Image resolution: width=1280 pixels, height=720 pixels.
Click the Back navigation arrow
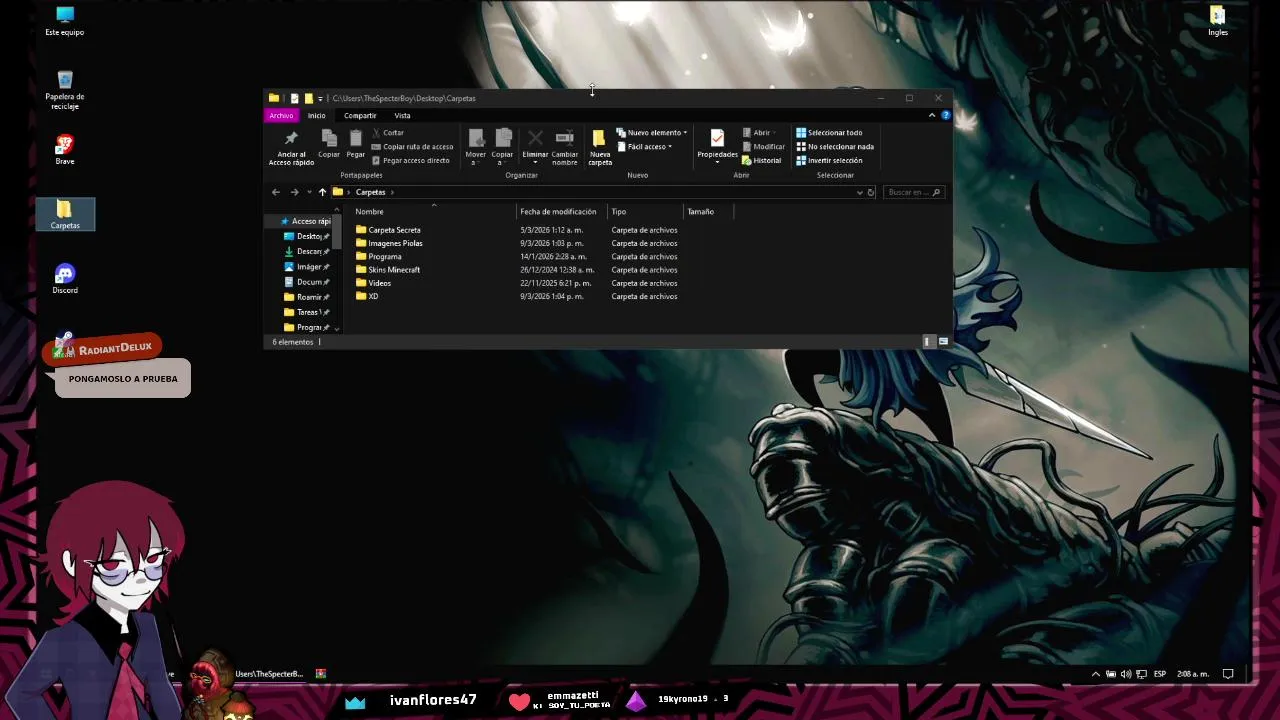[x=276, y=192]
